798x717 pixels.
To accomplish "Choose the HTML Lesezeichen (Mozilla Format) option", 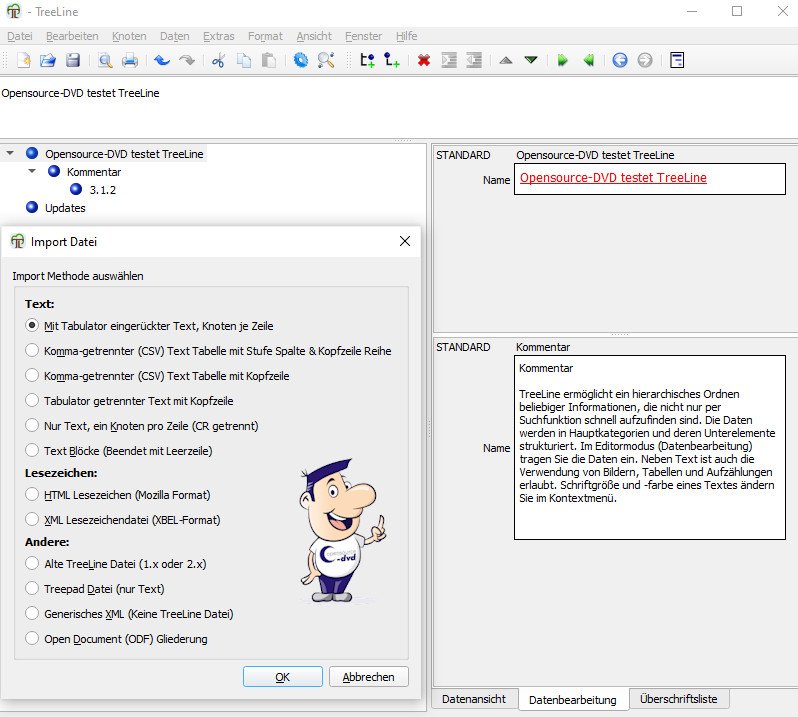I will click(33, 494).
